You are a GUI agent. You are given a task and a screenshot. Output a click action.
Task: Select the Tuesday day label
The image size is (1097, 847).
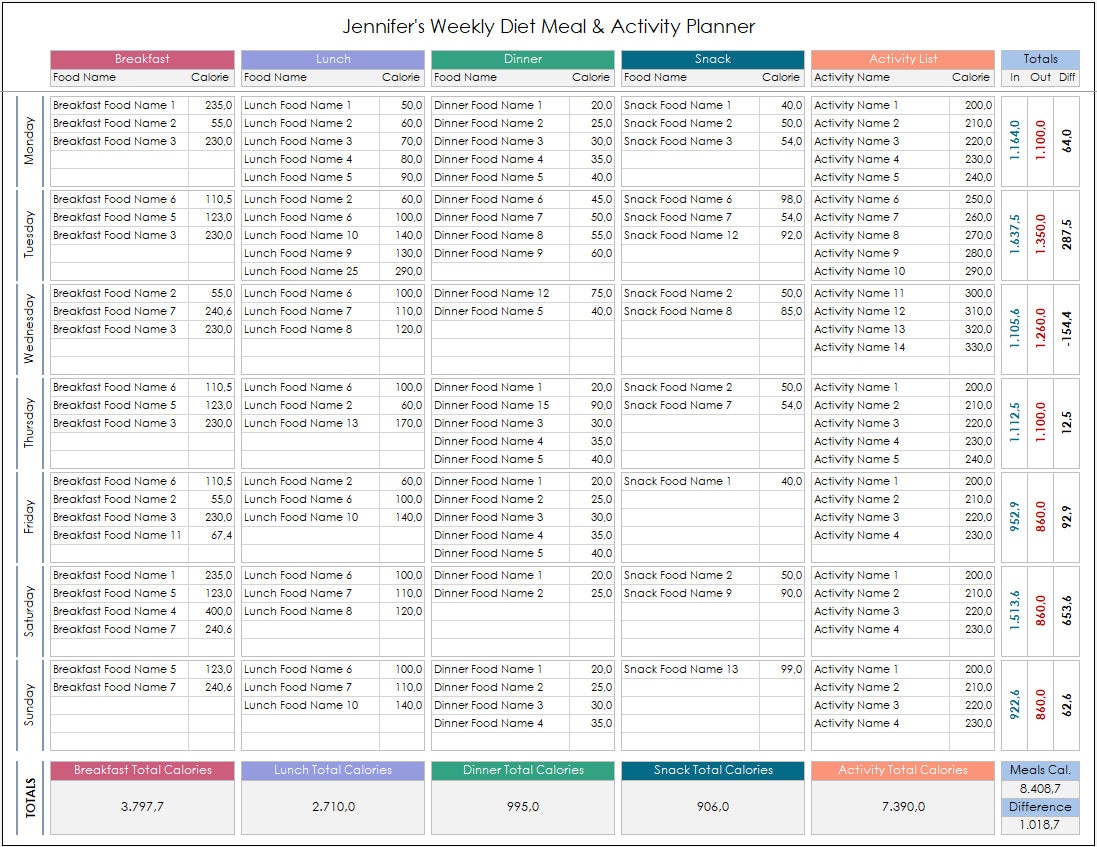29,234
